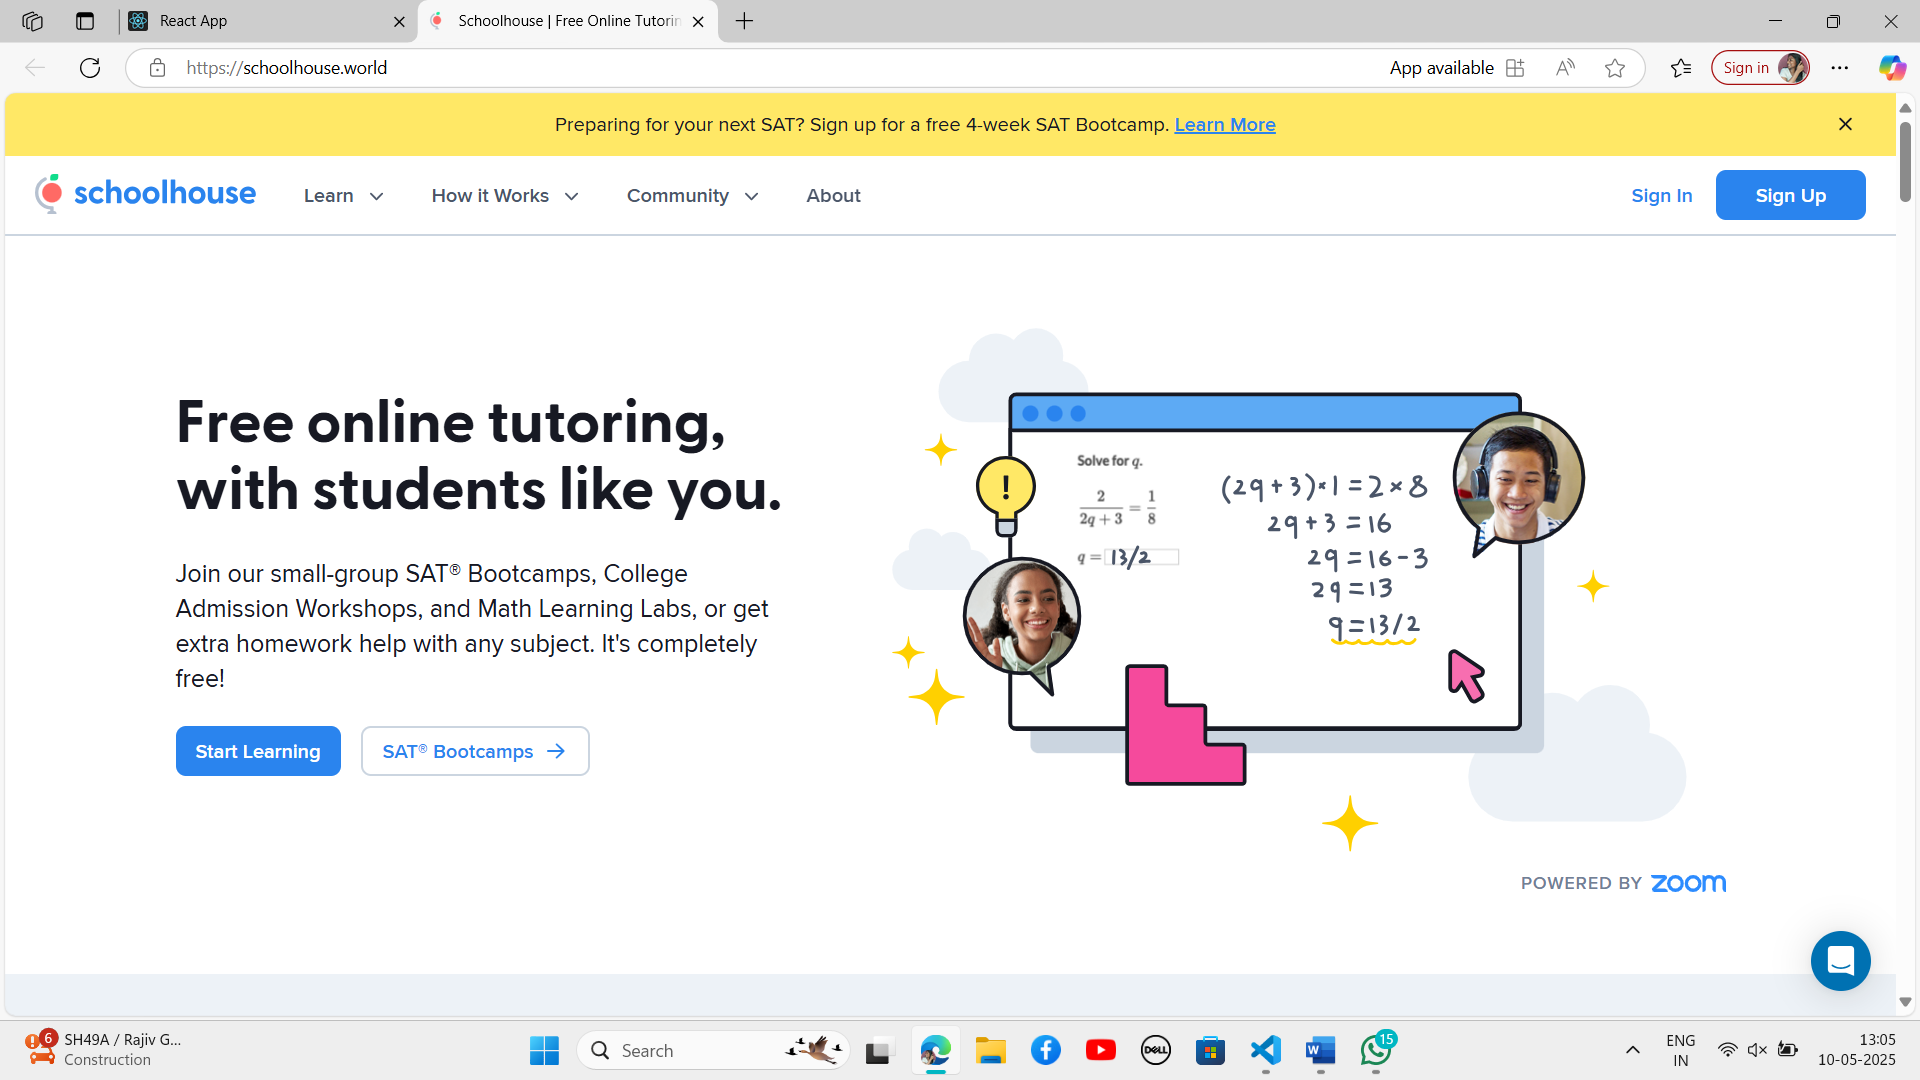Expand the Learn dropdown menu
This screenshot has height=1080, width=1920.
tap(343, 196)
